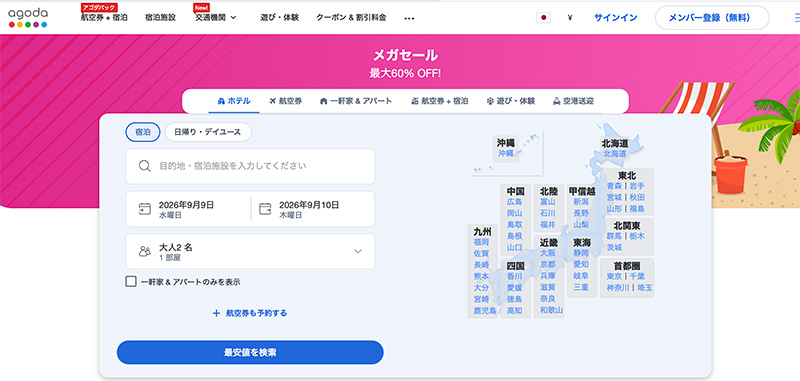Change currency via the ¥ symbol
This screenshot has height=381, width=800.
[570, 18]
